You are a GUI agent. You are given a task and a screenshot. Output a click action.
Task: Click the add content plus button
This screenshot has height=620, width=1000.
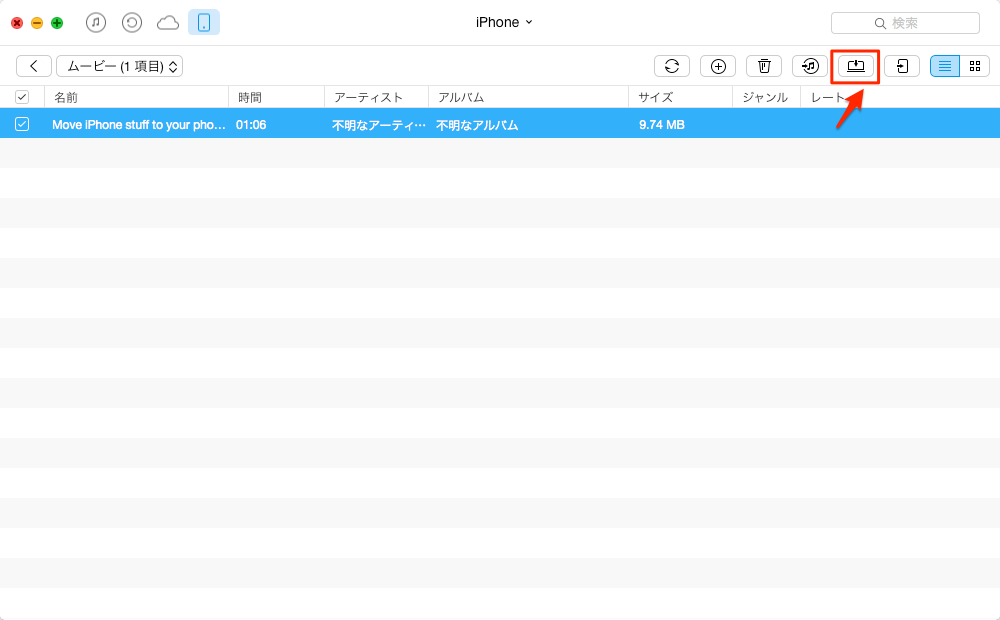pos(718,66)
